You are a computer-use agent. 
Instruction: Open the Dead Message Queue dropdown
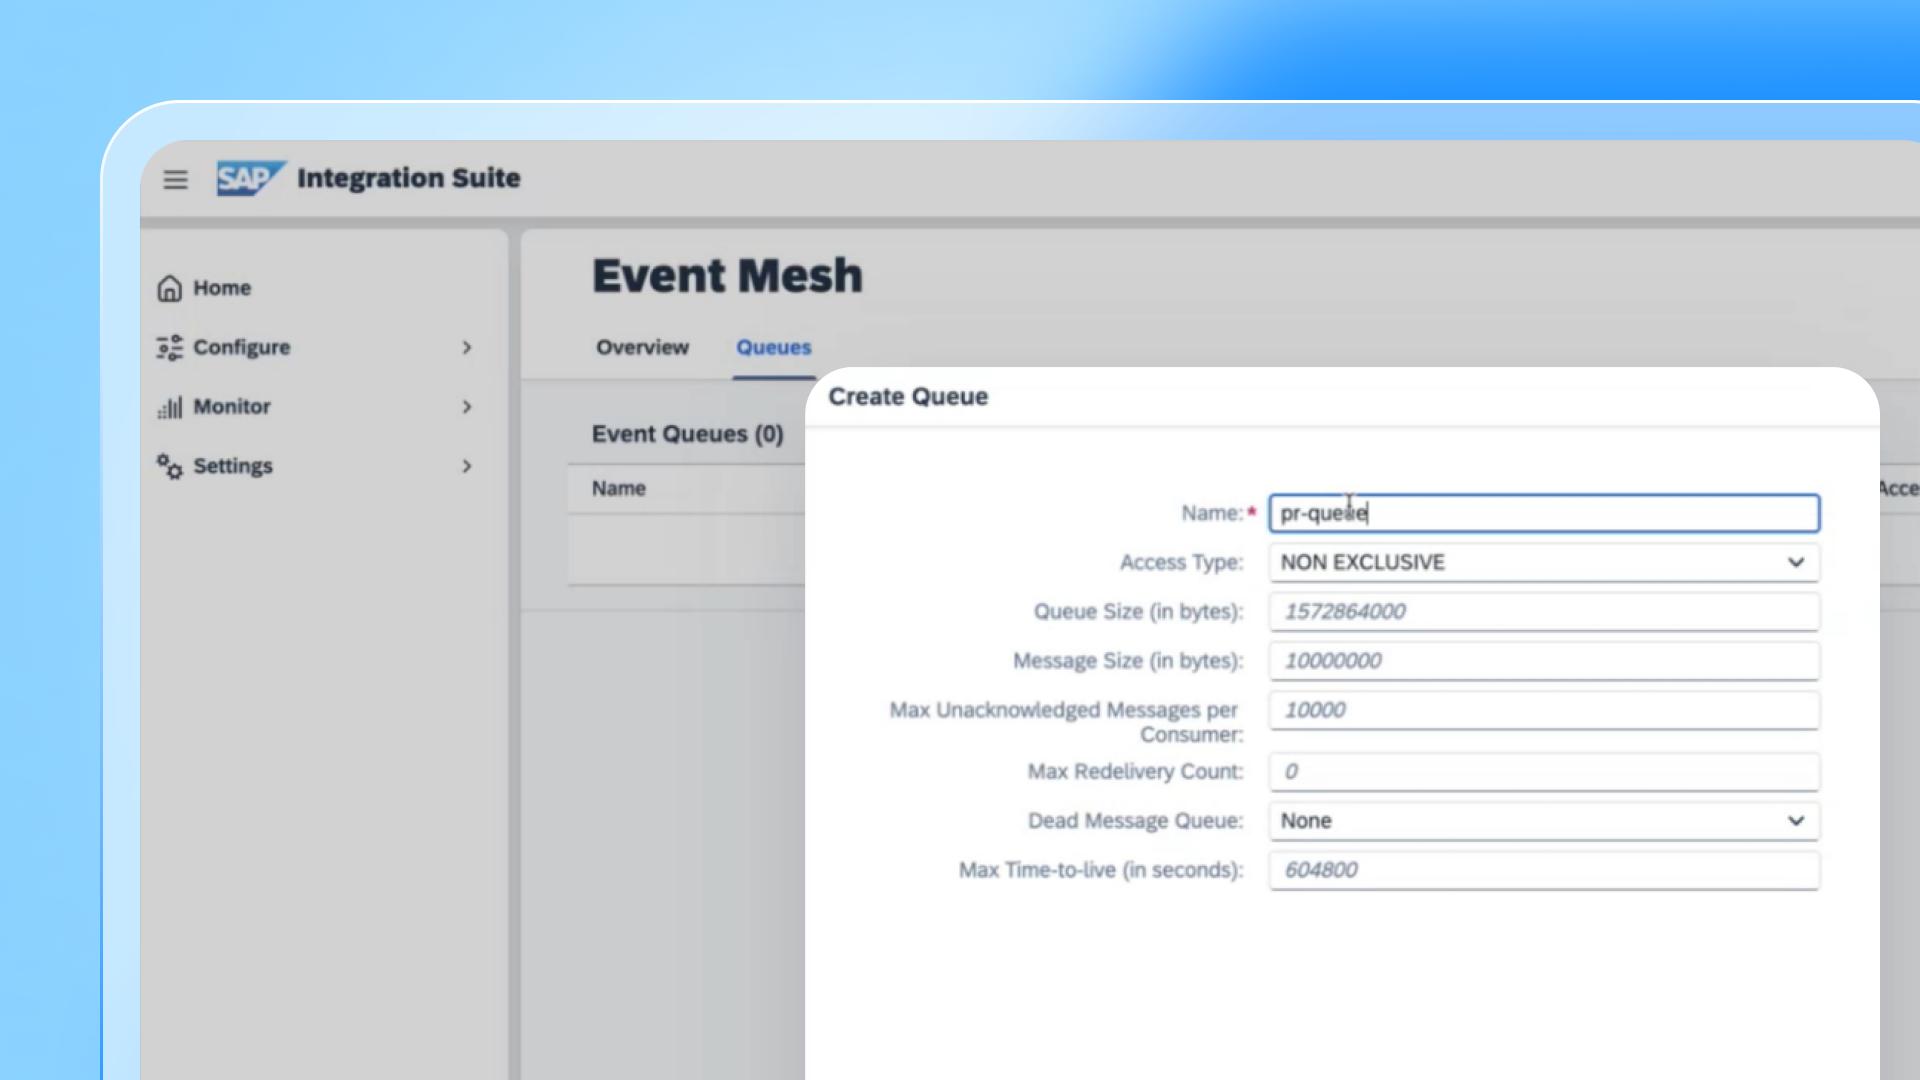pyautogui.click(x=1544, y=821)
